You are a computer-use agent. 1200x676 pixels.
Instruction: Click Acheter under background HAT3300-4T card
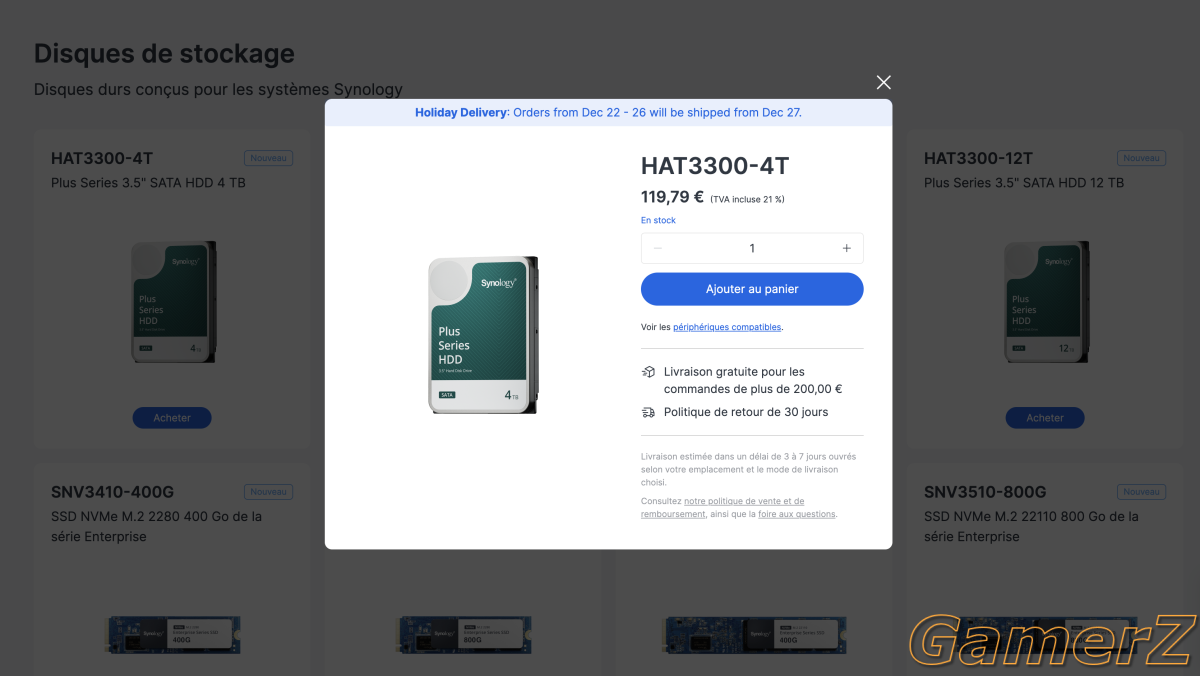(172, 418)
